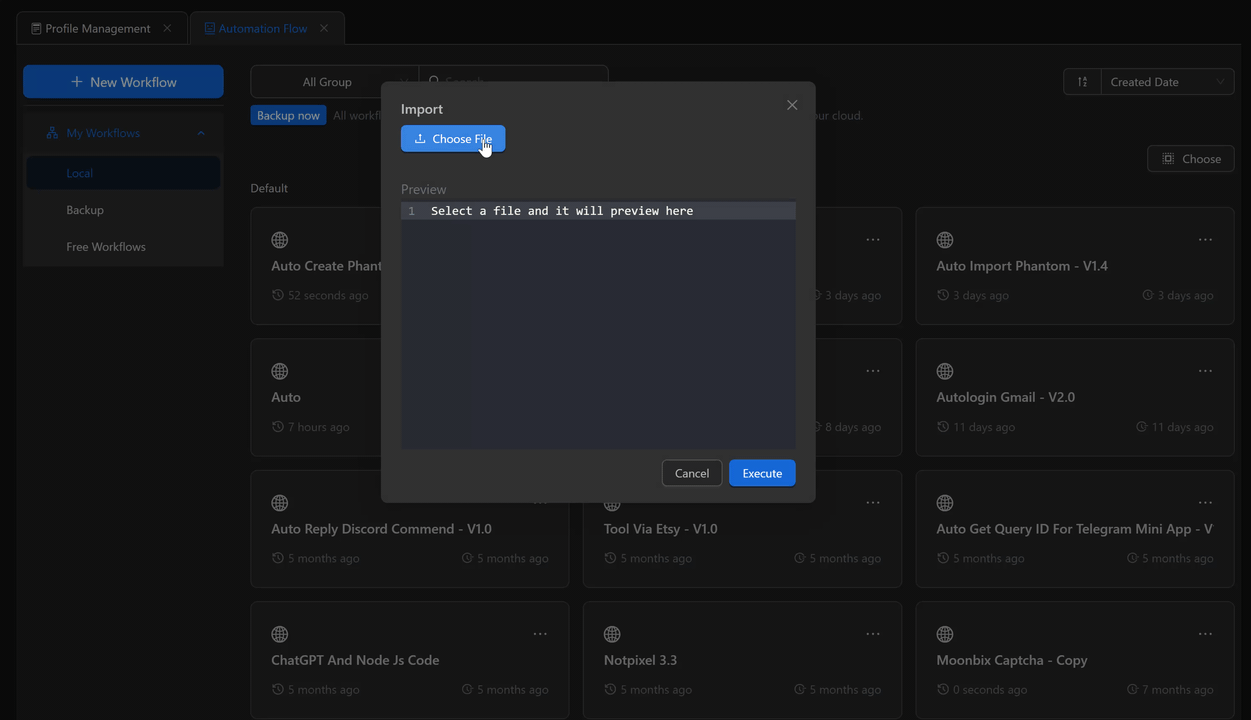
Task: Click the Backup now button
Action: (288, 116)
